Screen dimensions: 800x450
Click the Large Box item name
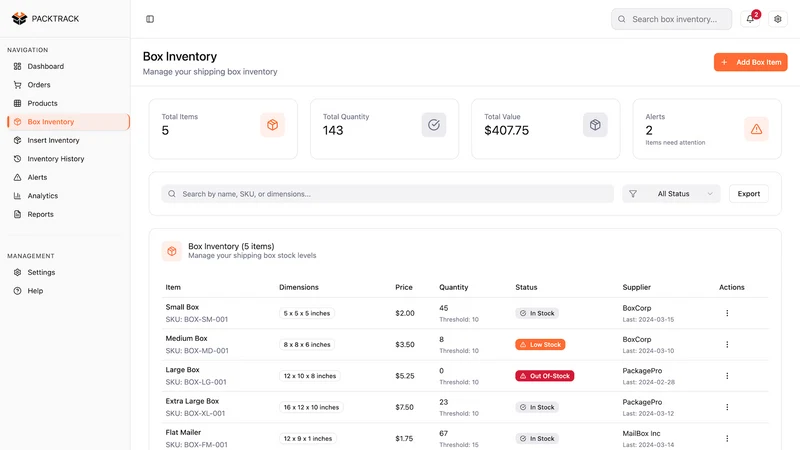click(x=182, y=370)
